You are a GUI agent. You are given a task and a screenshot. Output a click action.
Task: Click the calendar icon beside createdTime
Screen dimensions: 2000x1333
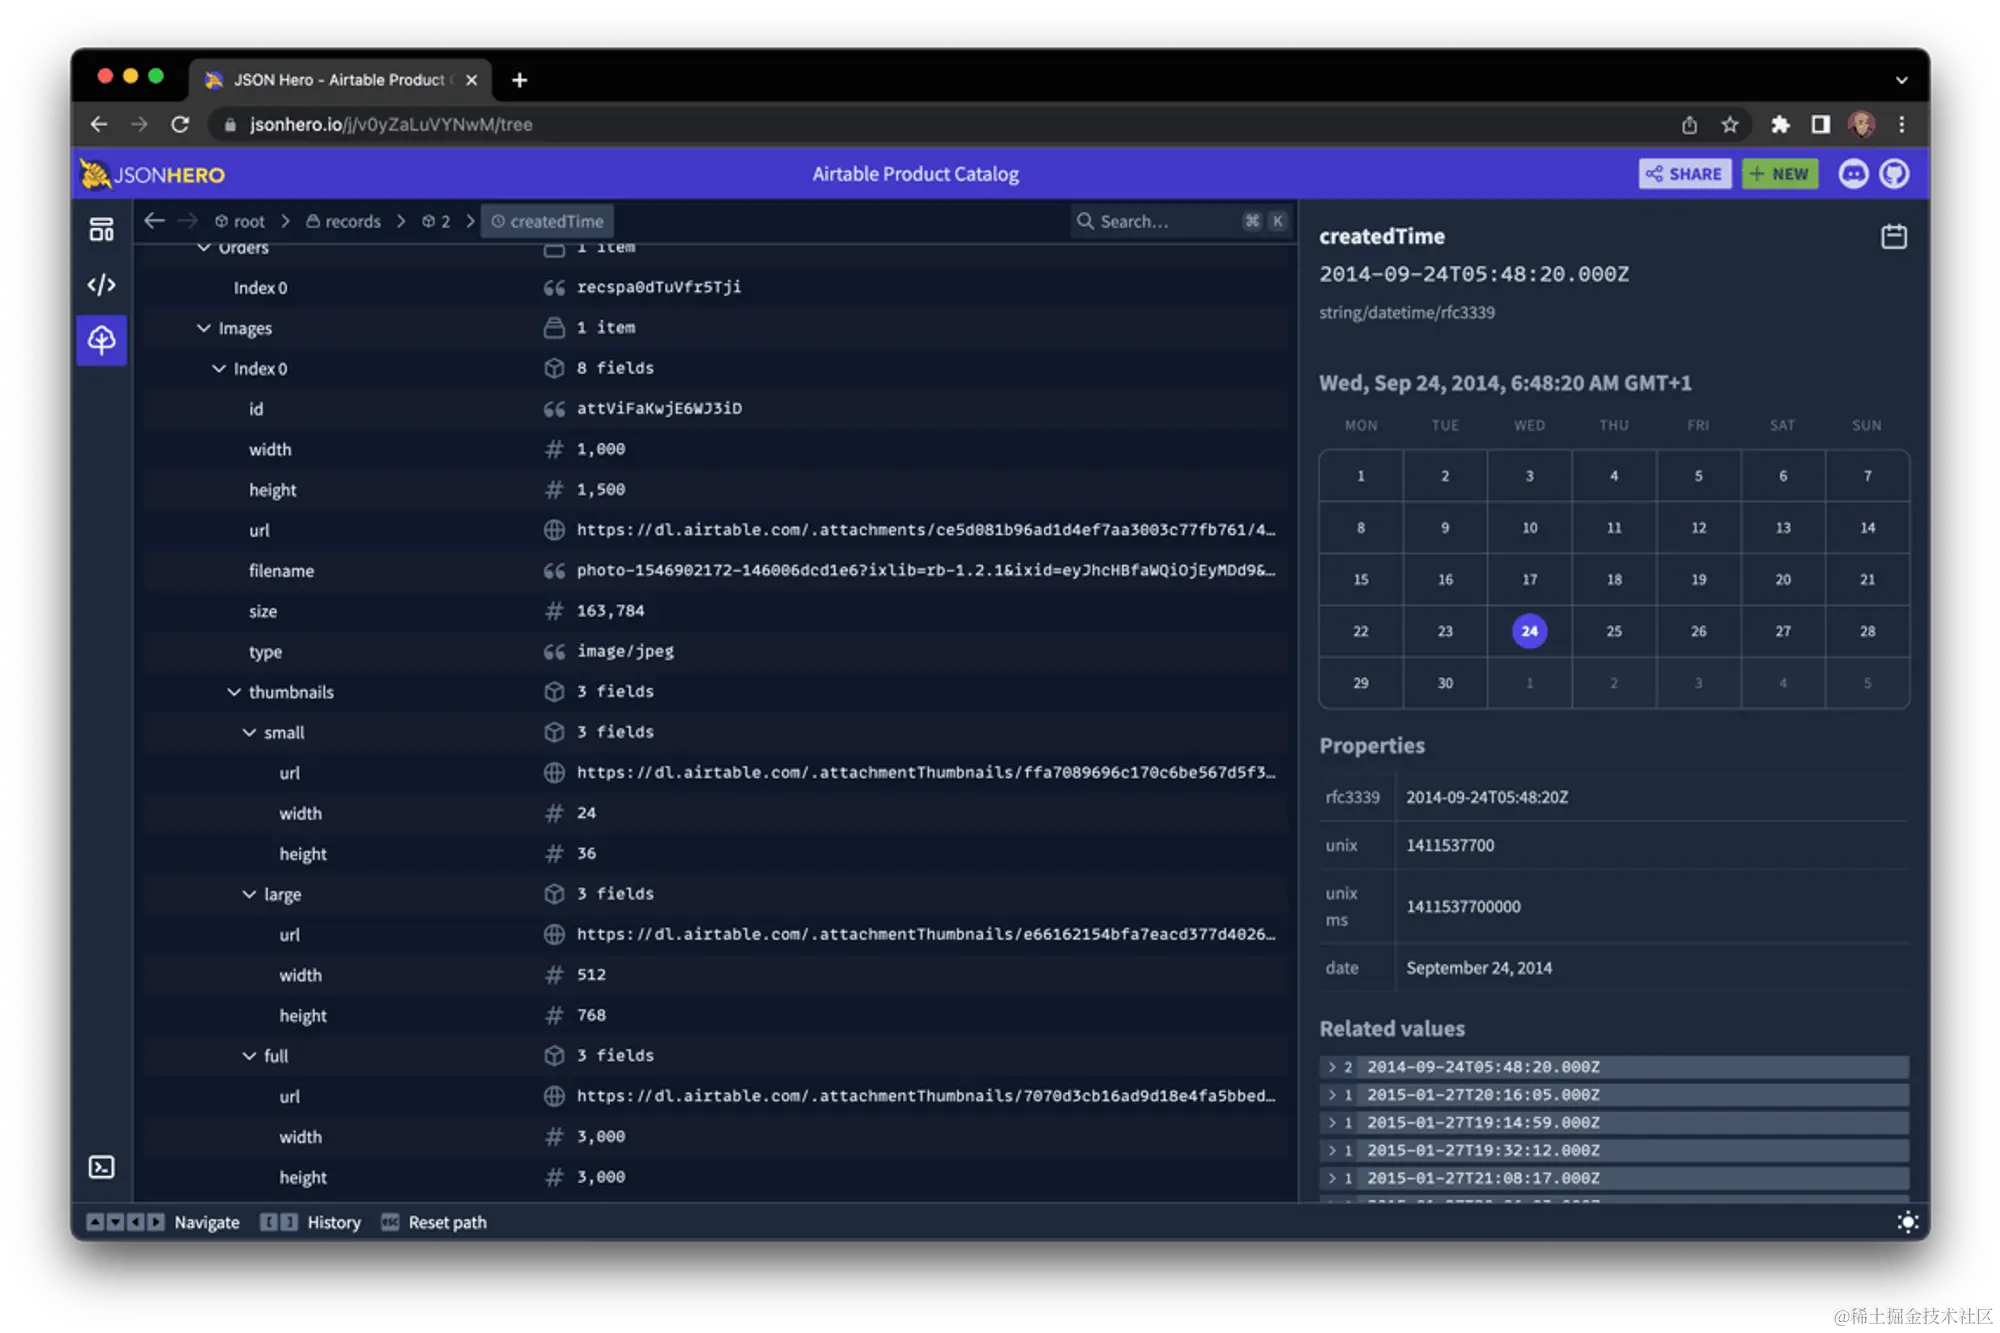pos(1893,237)
